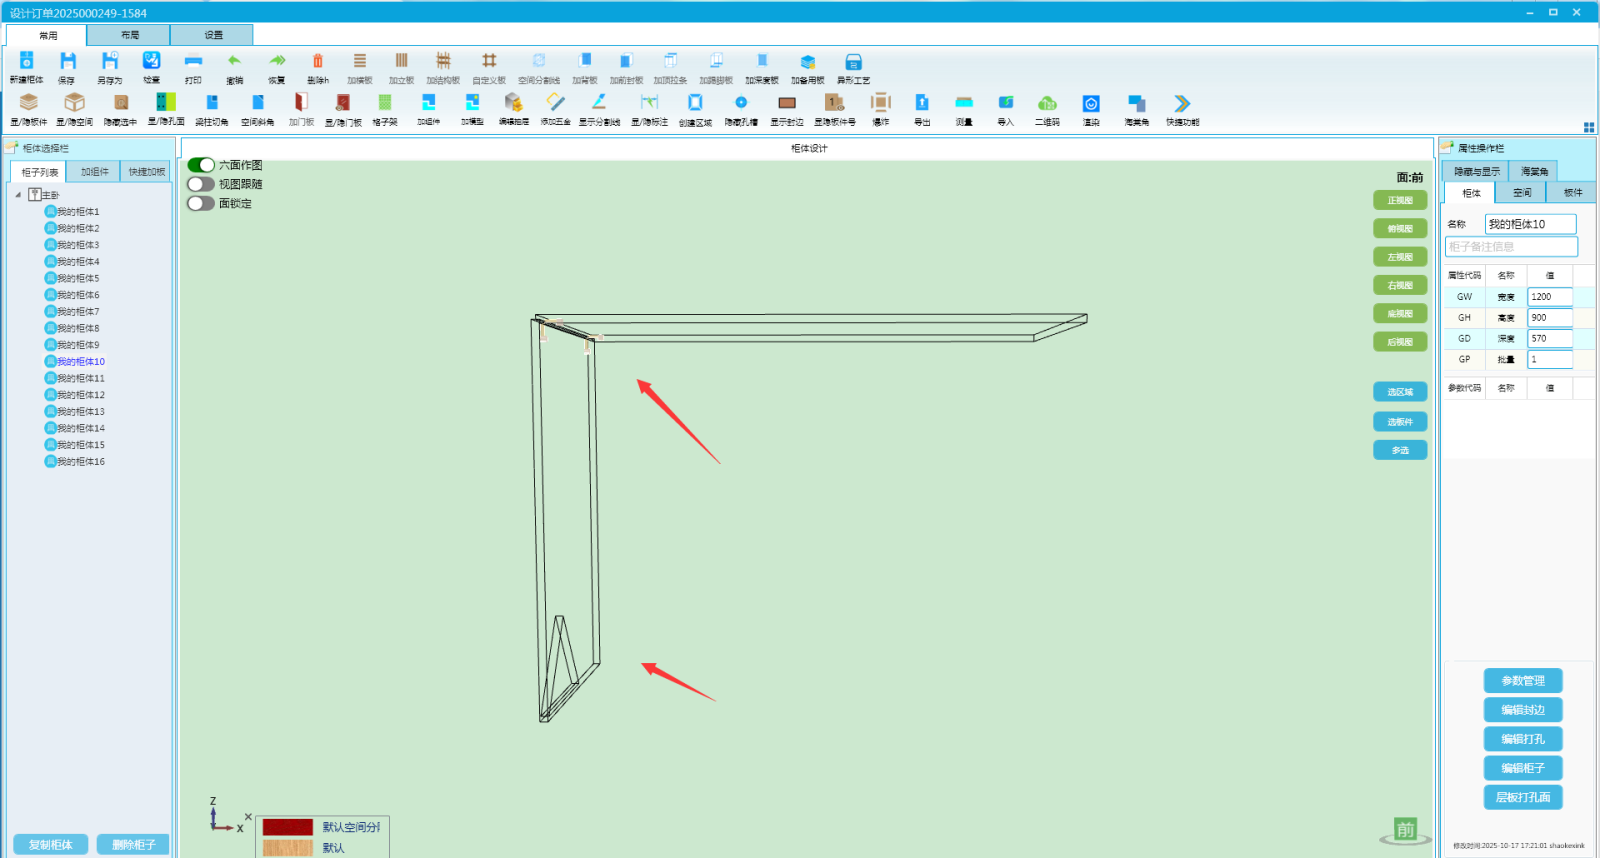Switch to the 布局 ribbon tab

point(129,35)
